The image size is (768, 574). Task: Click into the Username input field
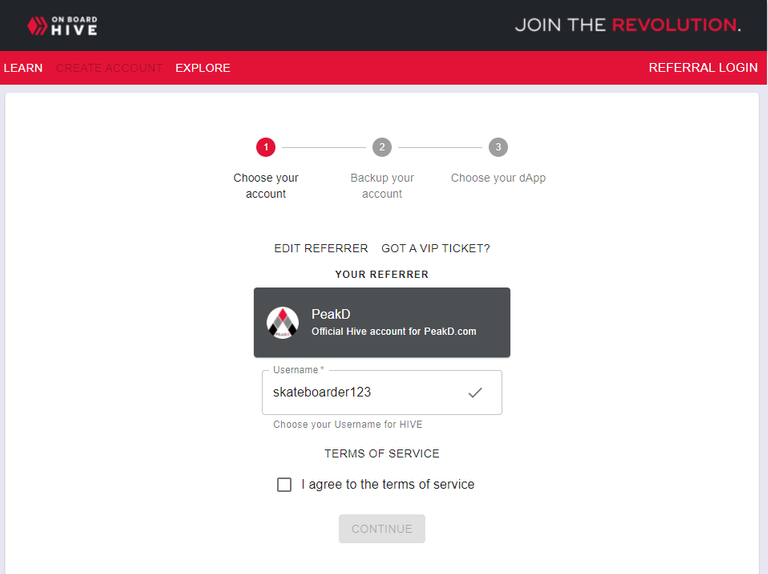coord(382,392)
